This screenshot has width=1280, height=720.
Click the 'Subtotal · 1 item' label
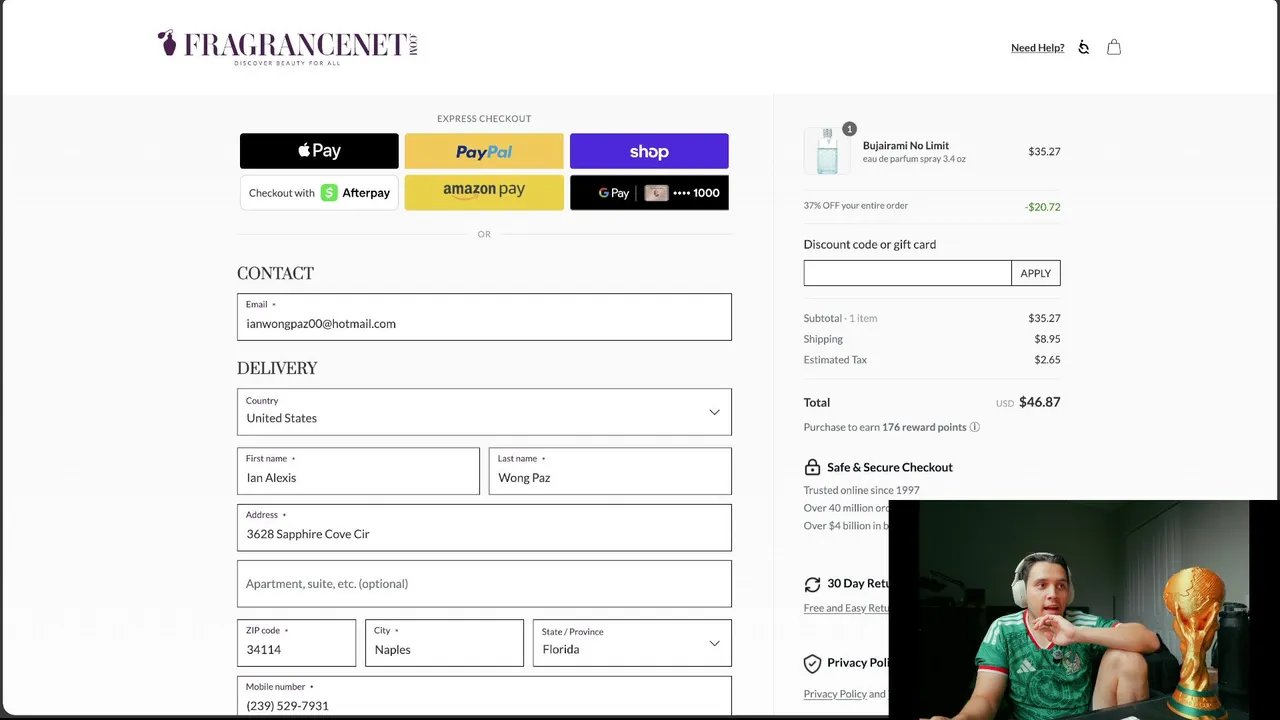click(x=840, y=318)
